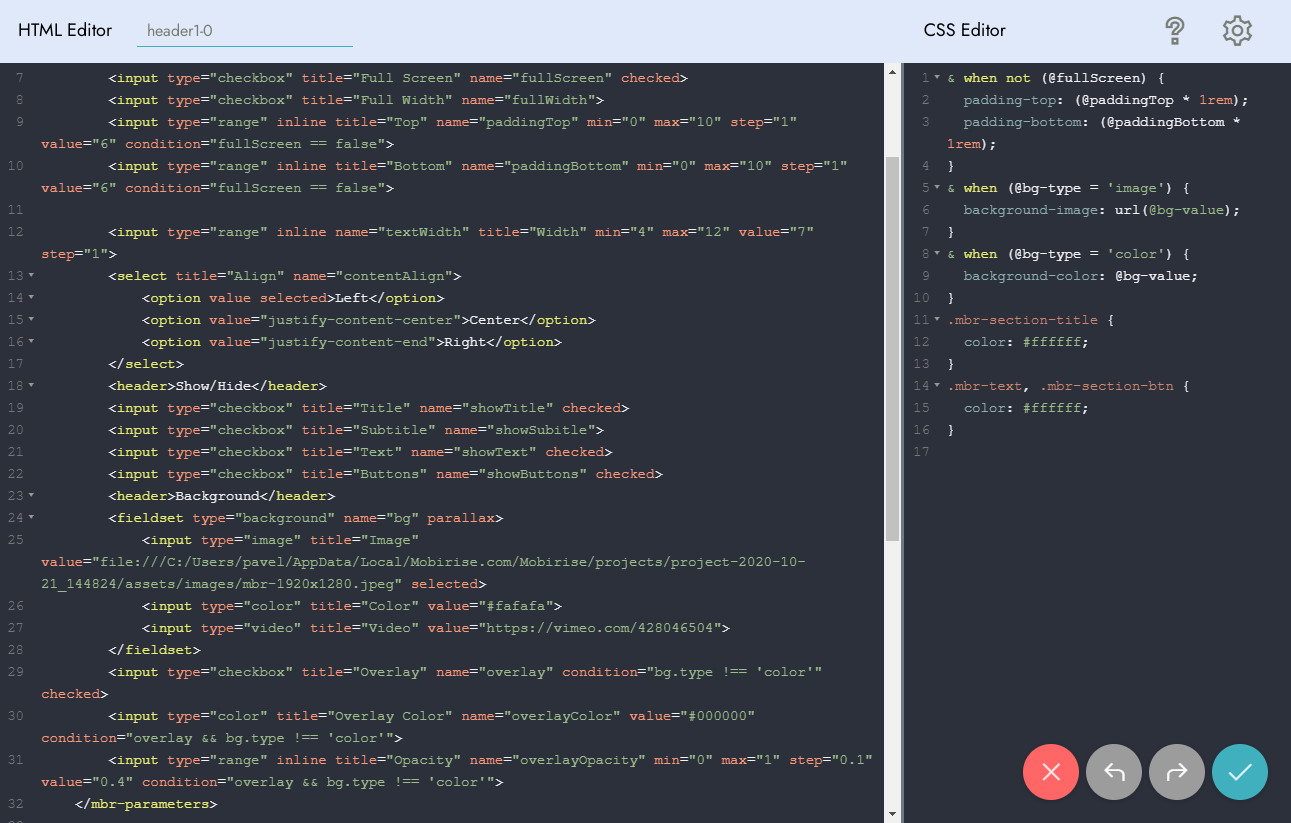
Task: Click the CSS Editor heading
Action: (x=964, y=30)
